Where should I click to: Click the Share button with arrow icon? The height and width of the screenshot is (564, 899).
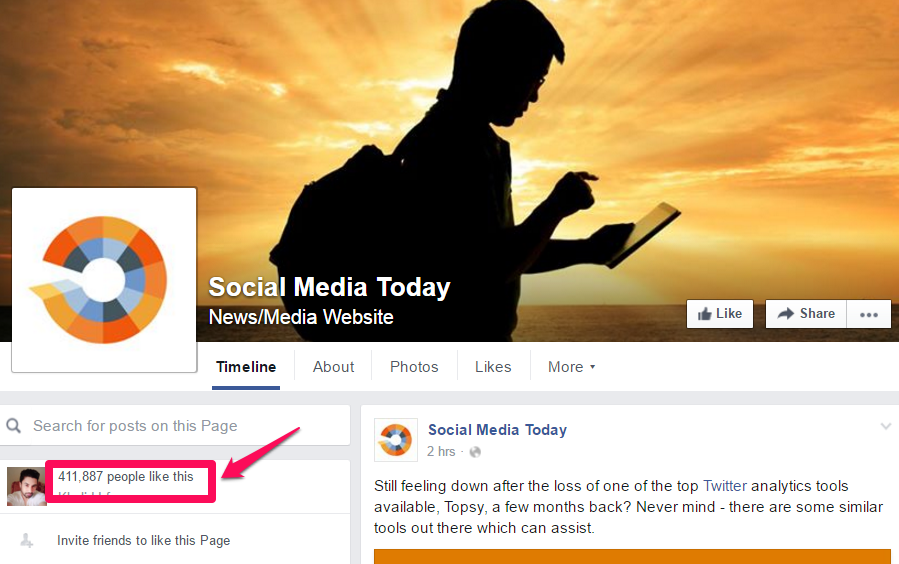click(806, 314)
